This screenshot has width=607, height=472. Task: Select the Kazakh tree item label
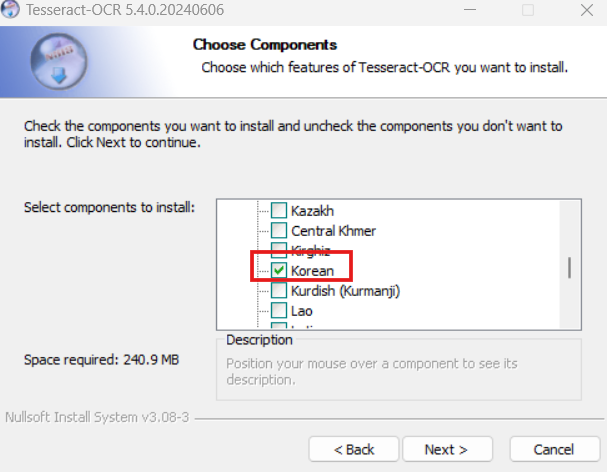pyautogui.click(x=312, y=211)
